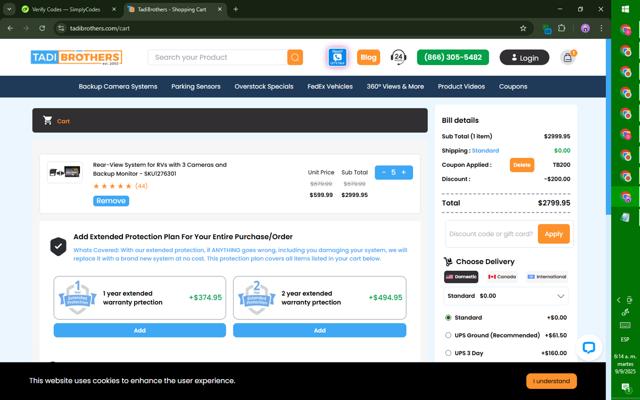
Task: Choose International delivery toggle
Action: pos(547,277)
